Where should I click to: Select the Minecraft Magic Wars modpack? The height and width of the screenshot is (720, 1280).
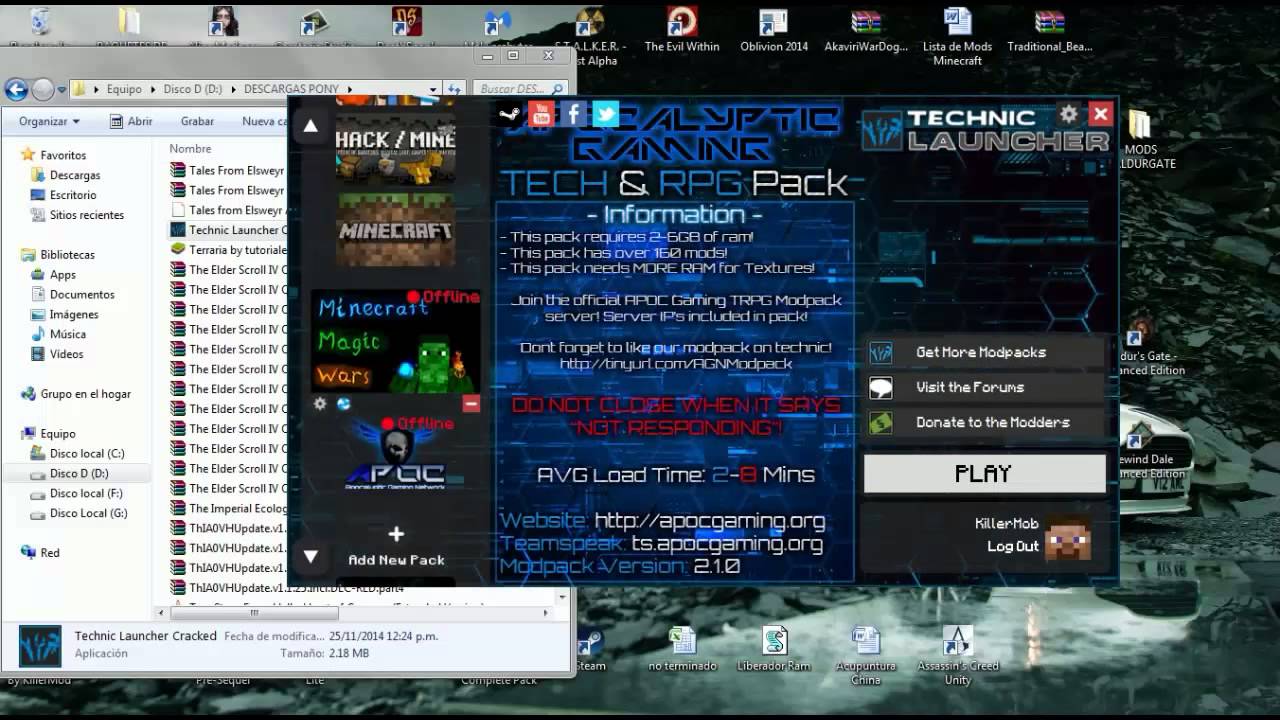coord(396,340)
